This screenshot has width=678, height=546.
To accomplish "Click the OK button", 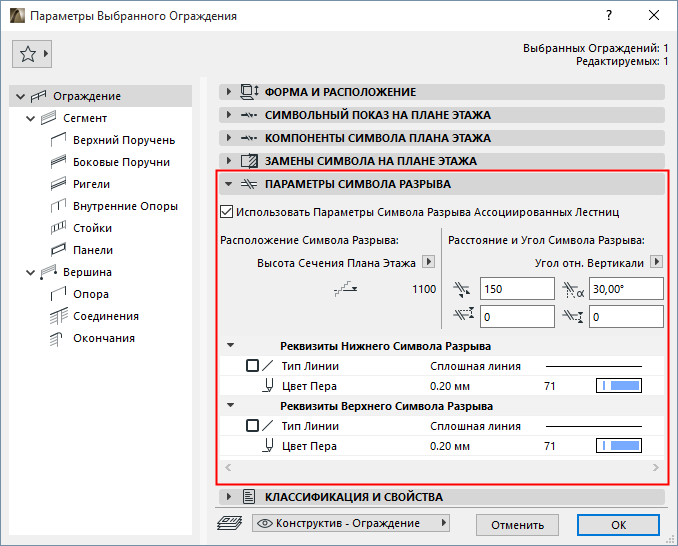I will tap(618, 525).
